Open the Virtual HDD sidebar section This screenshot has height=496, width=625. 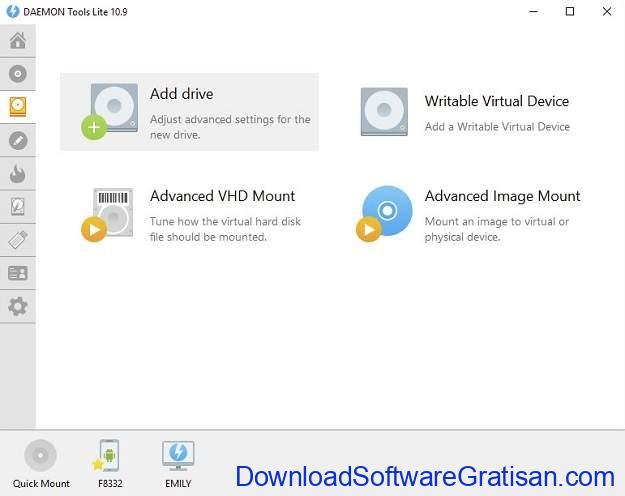pyautogui.click(x=18, y=207)
